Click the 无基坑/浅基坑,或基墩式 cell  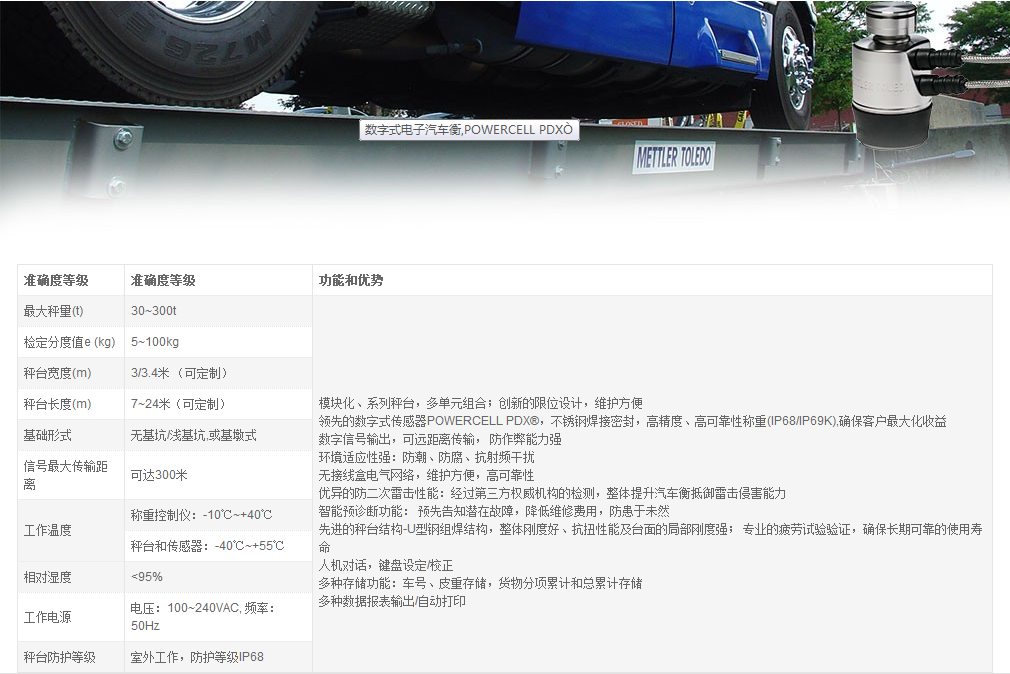click(194, 435)
